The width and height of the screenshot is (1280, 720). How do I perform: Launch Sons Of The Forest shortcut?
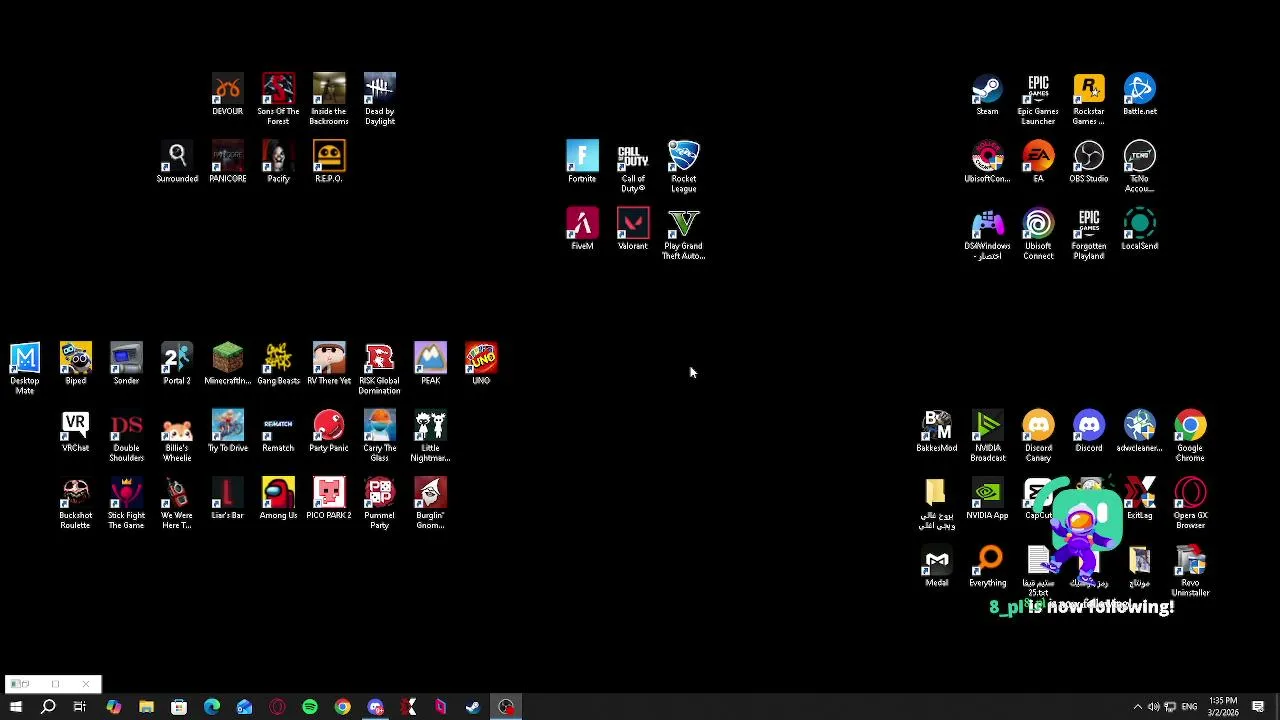(x=278, y=99)
